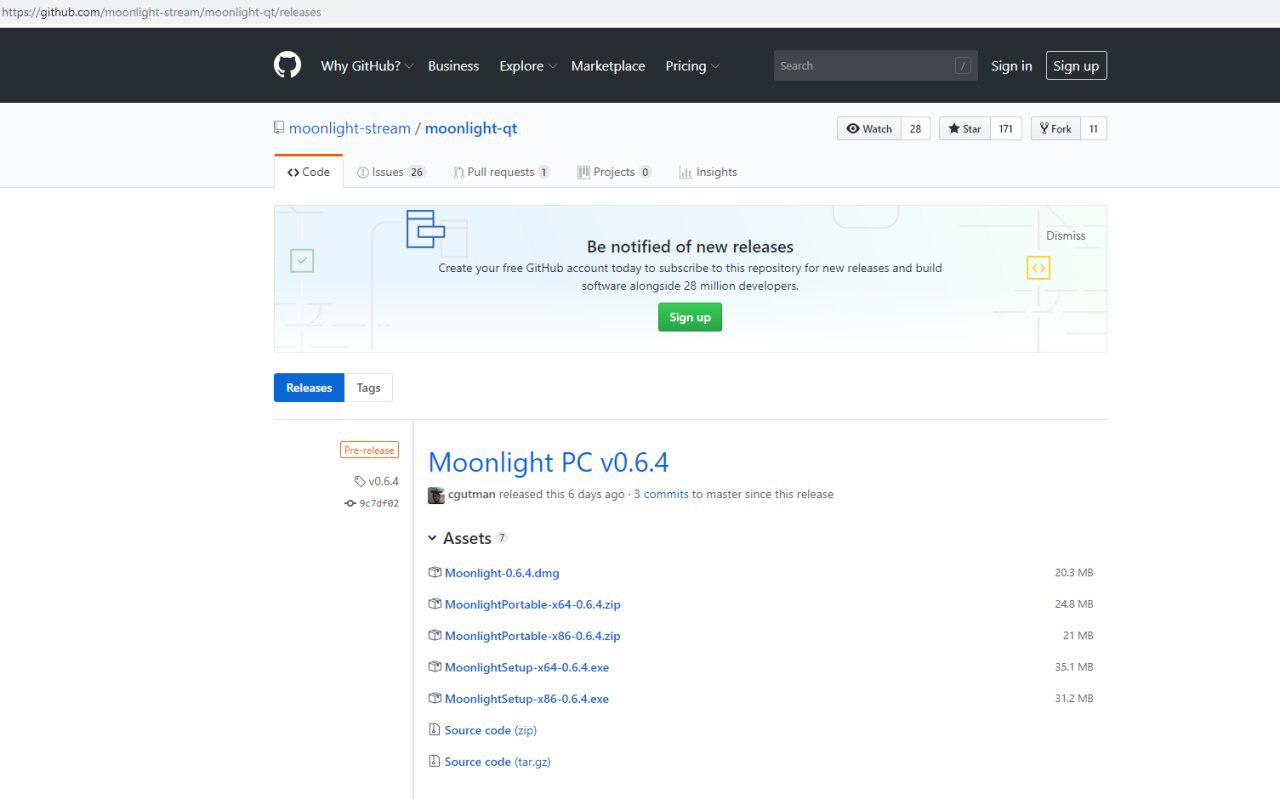This screenshot has height=799, width=1280.
Task: Download Source code (tar.gz)
Action: [498, 762]
